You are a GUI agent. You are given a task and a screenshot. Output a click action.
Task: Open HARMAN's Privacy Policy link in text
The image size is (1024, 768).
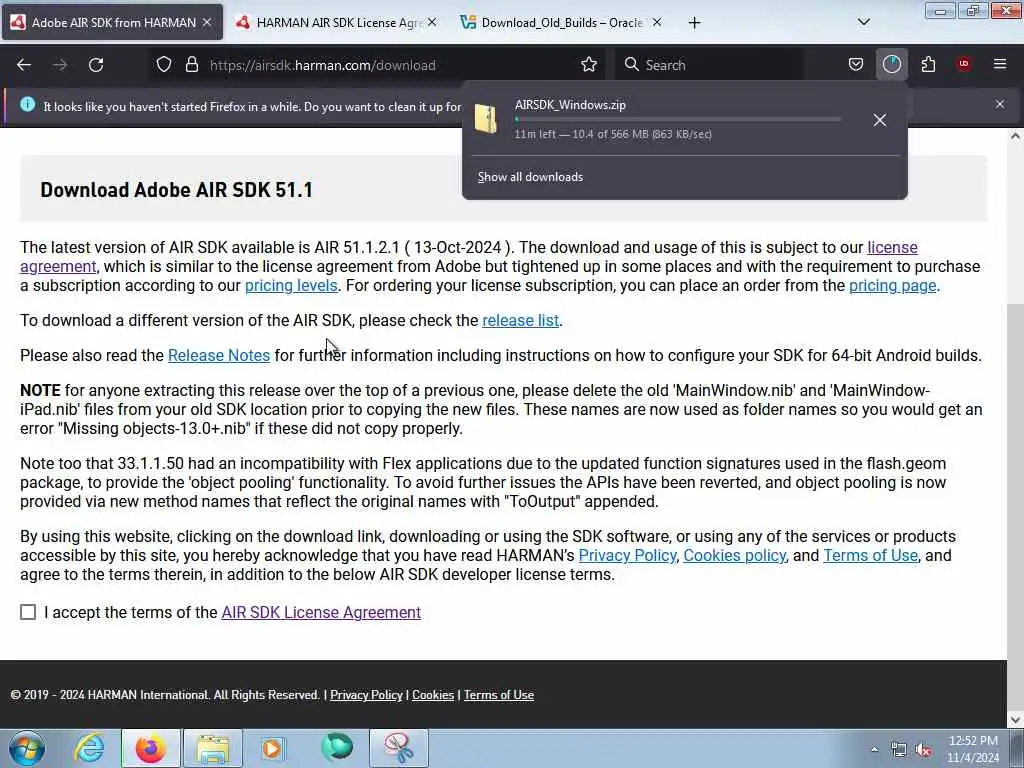tap(627, 556)
